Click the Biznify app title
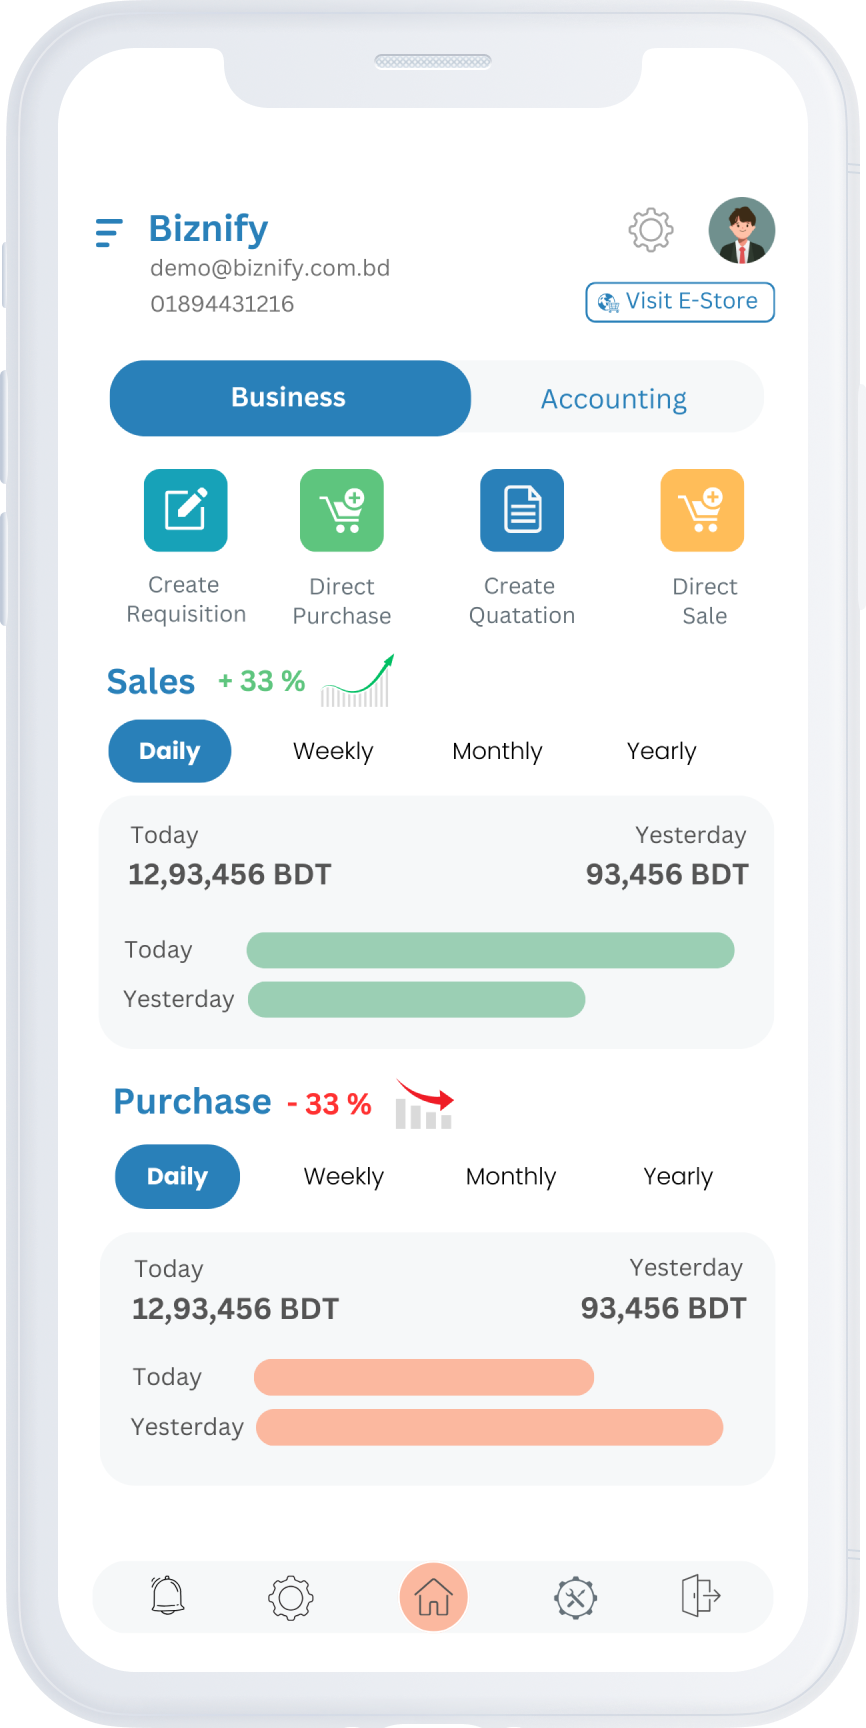Image resolution: width=866 pixels, height=1728 pixels. coord(208,229)
